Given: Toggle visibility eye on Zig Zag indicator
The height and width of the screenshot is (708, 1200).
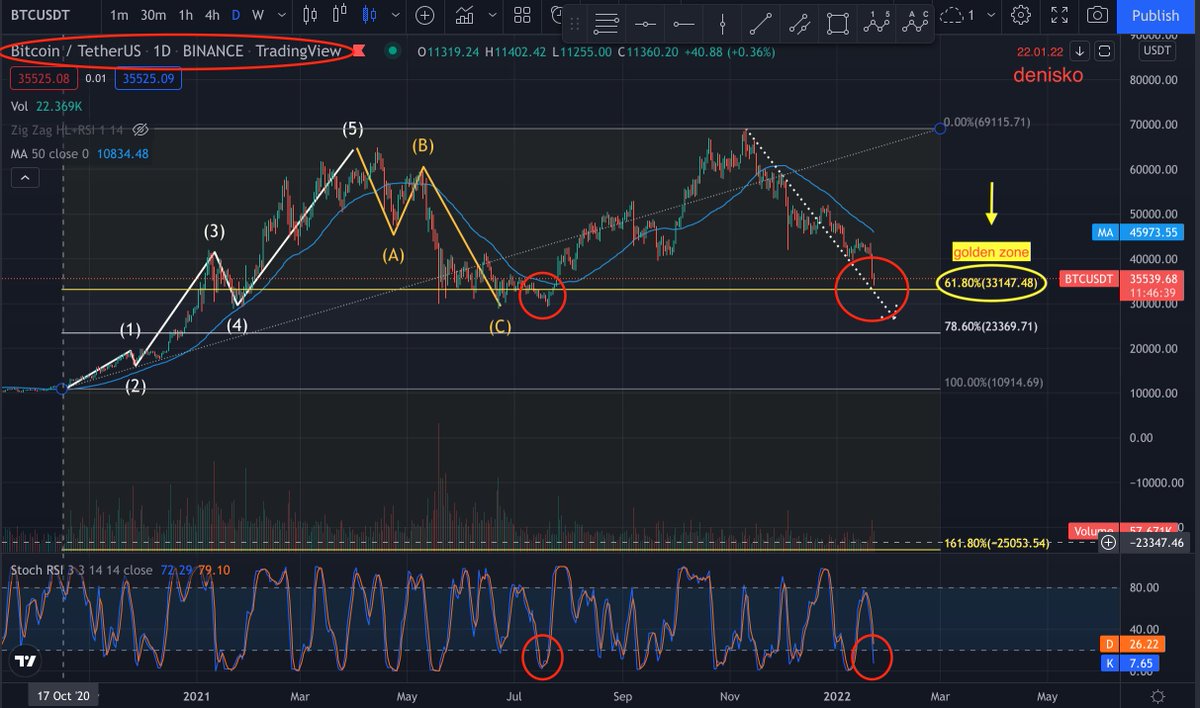Looking at the screenshot, I should tap(140, 130).
